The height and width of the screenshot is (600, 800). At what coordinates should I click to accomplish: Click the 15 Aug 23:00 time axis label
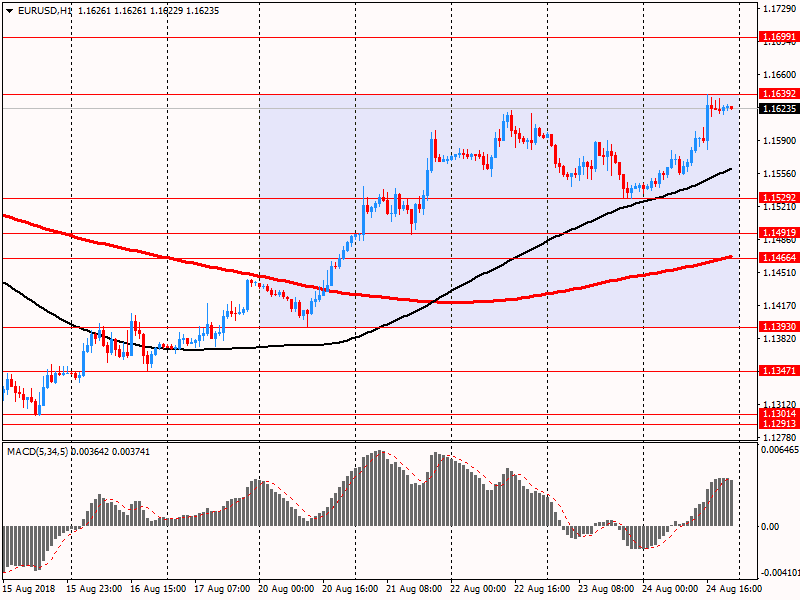click(x=94, y=589)
